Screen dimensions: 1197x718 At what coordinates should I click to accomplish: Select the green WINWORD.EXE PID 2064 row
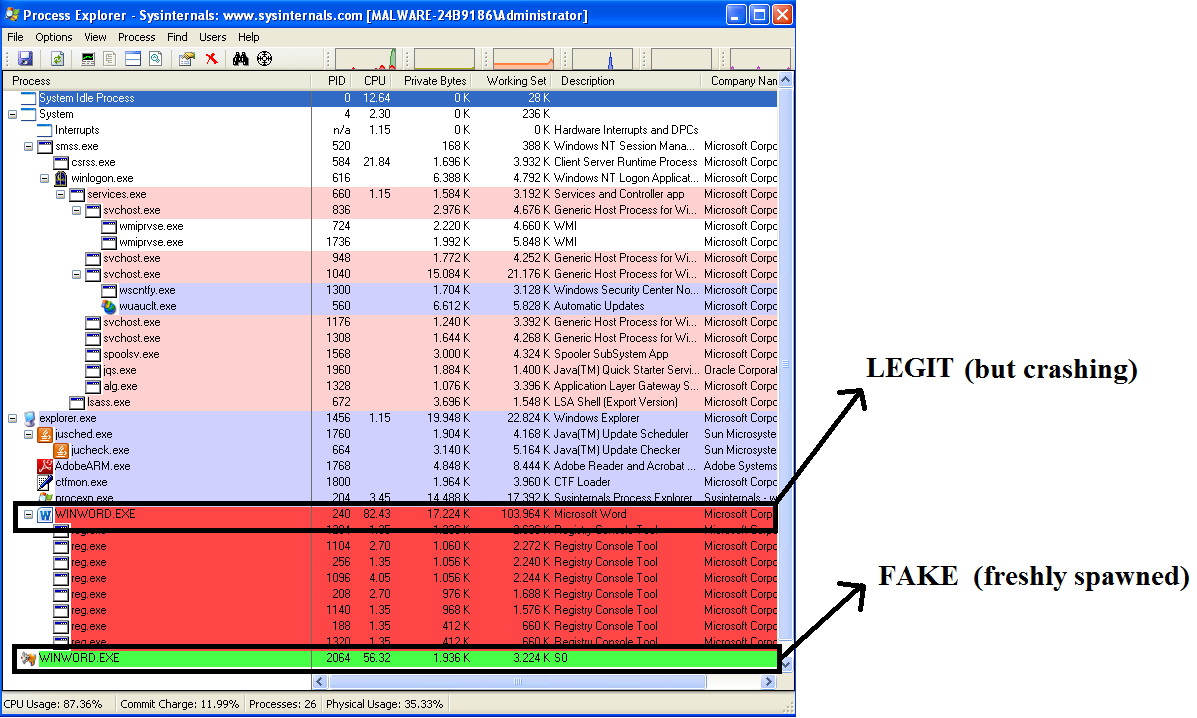(x=395, y=658)
